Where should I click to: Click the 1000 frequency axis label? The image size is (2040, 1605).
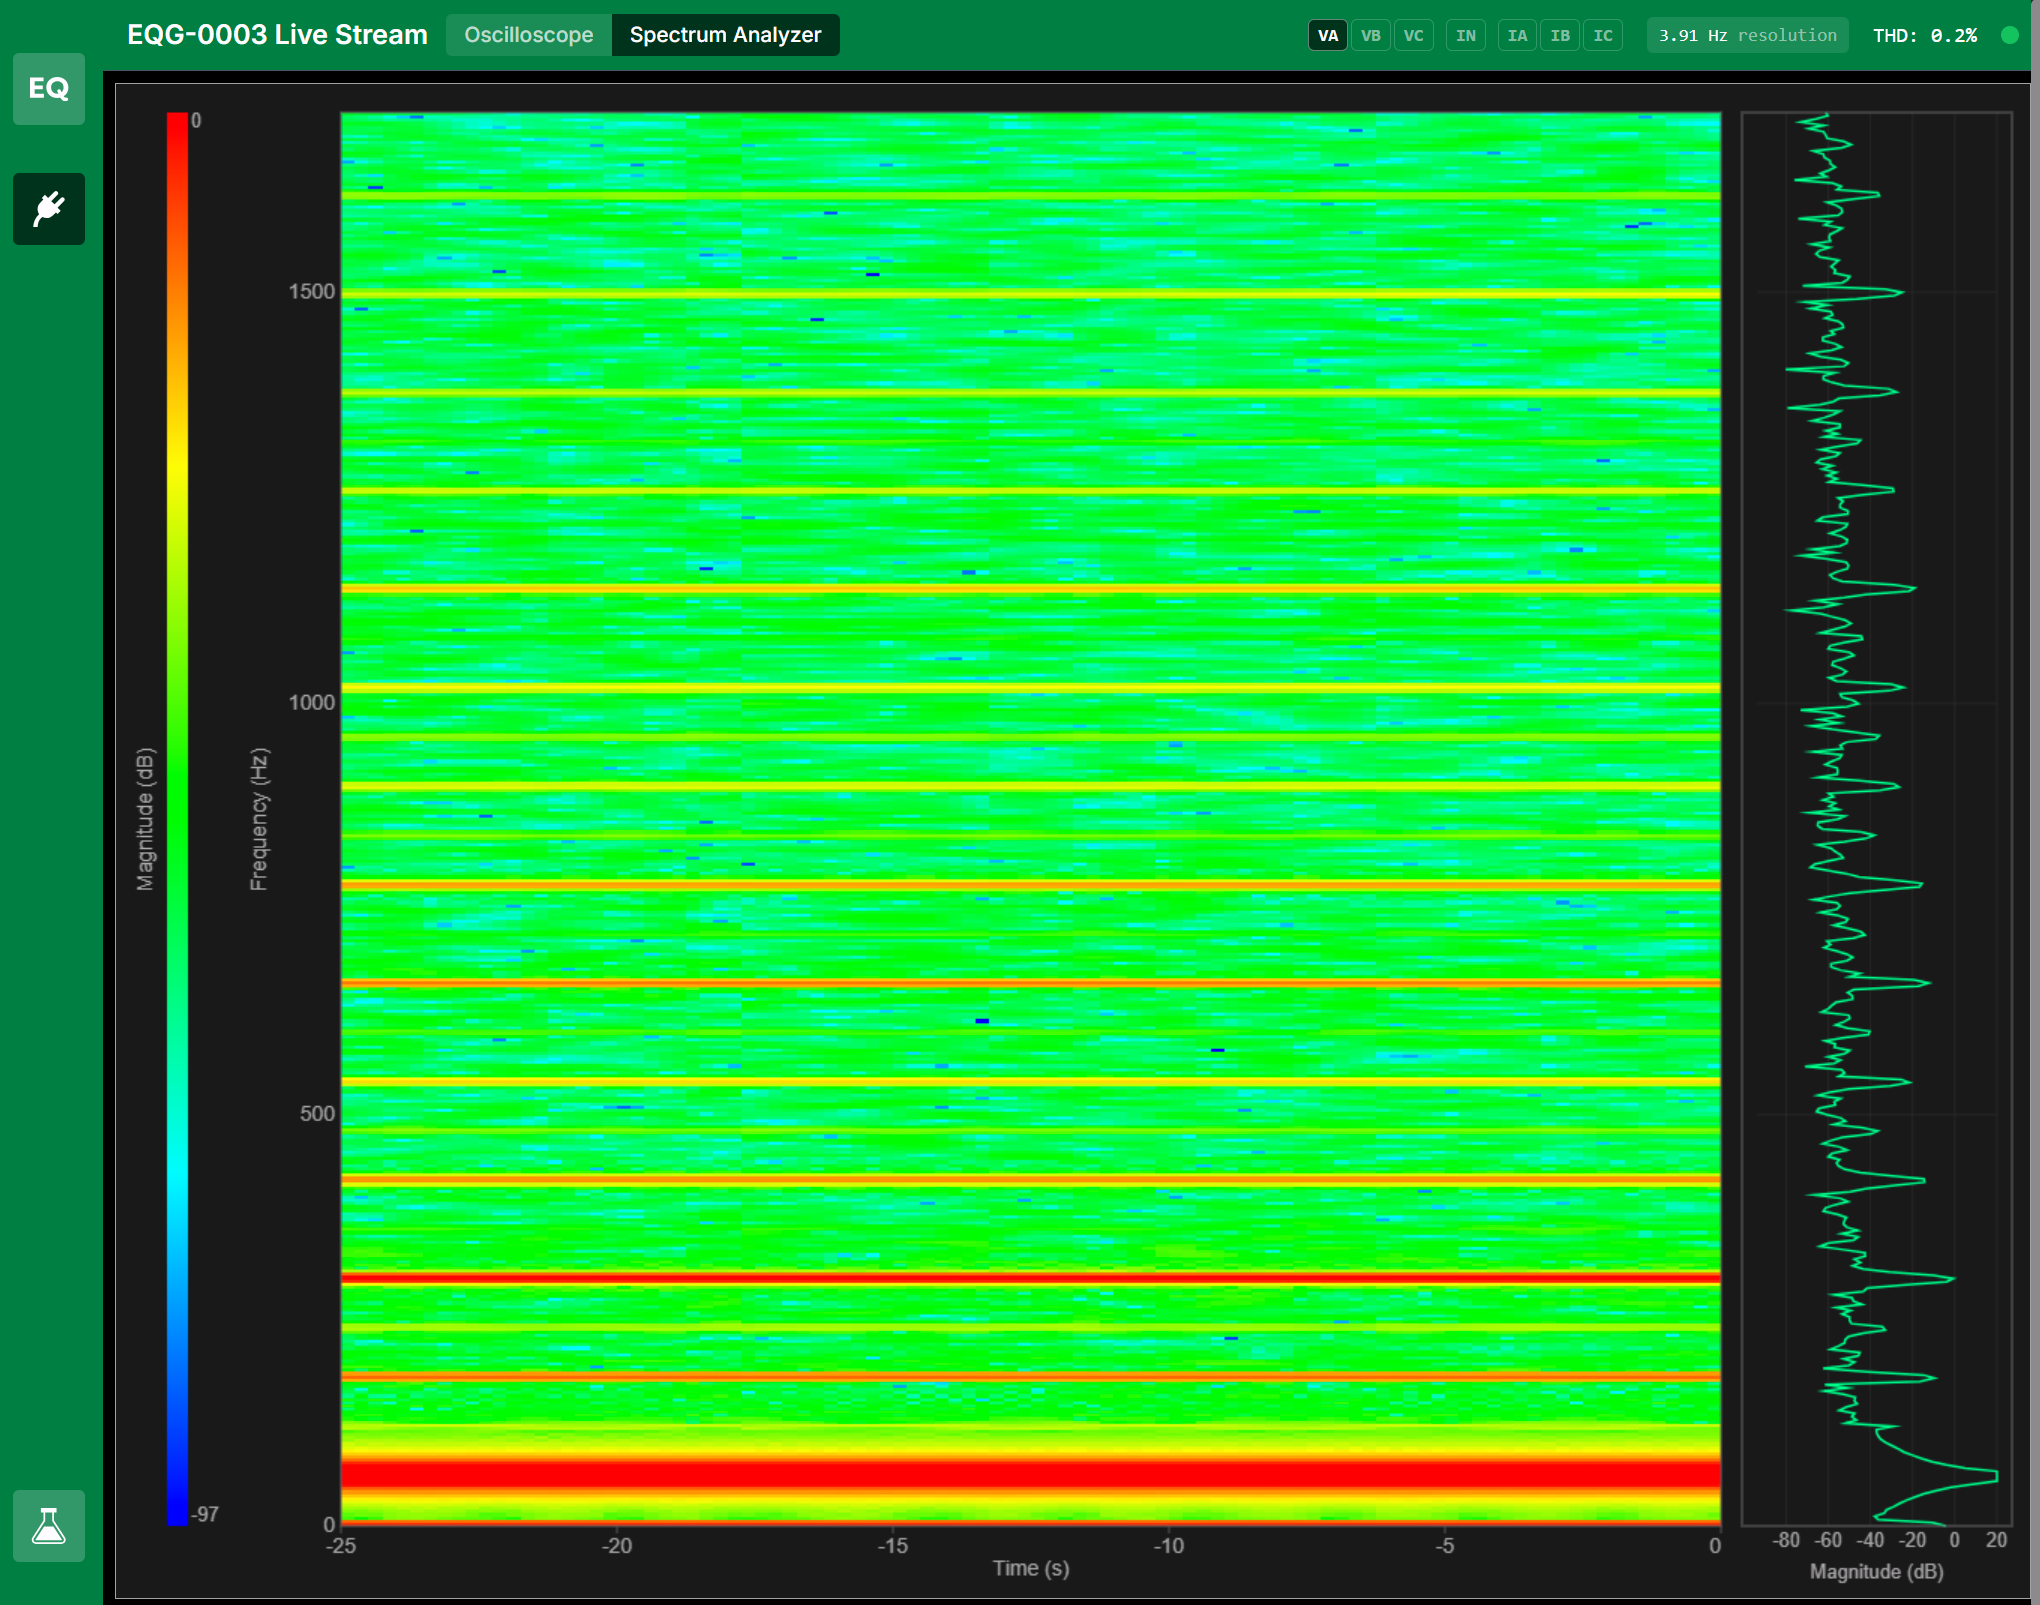click(311, 703)
